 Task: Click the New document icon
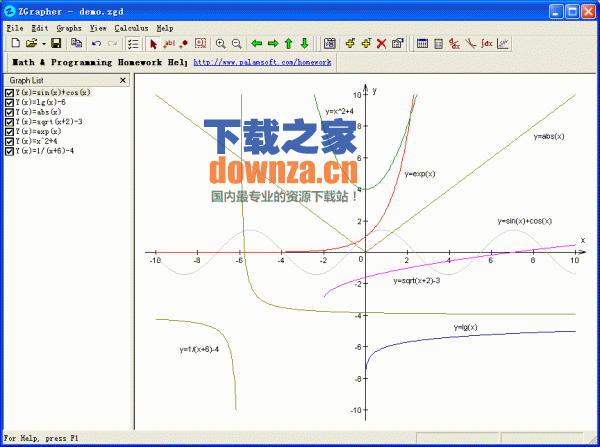(16, 43)
